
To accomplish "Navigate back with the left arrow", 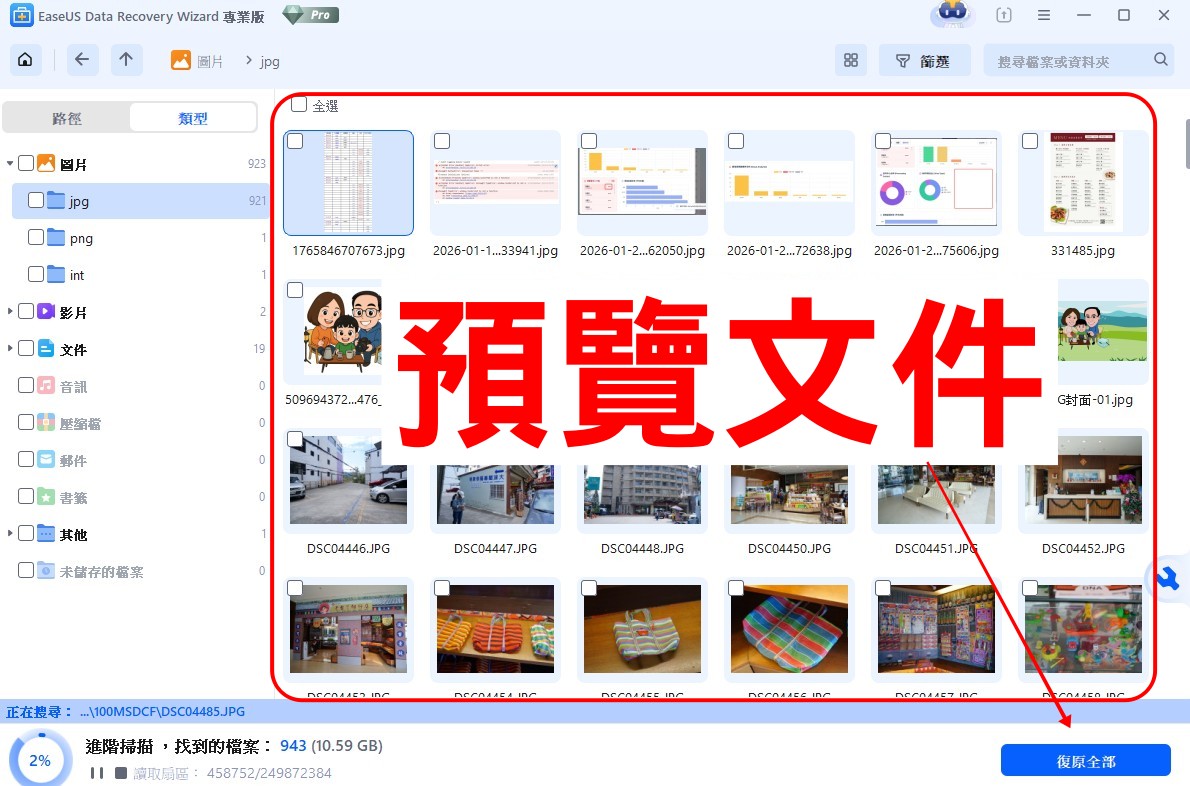I will (82, 60).
